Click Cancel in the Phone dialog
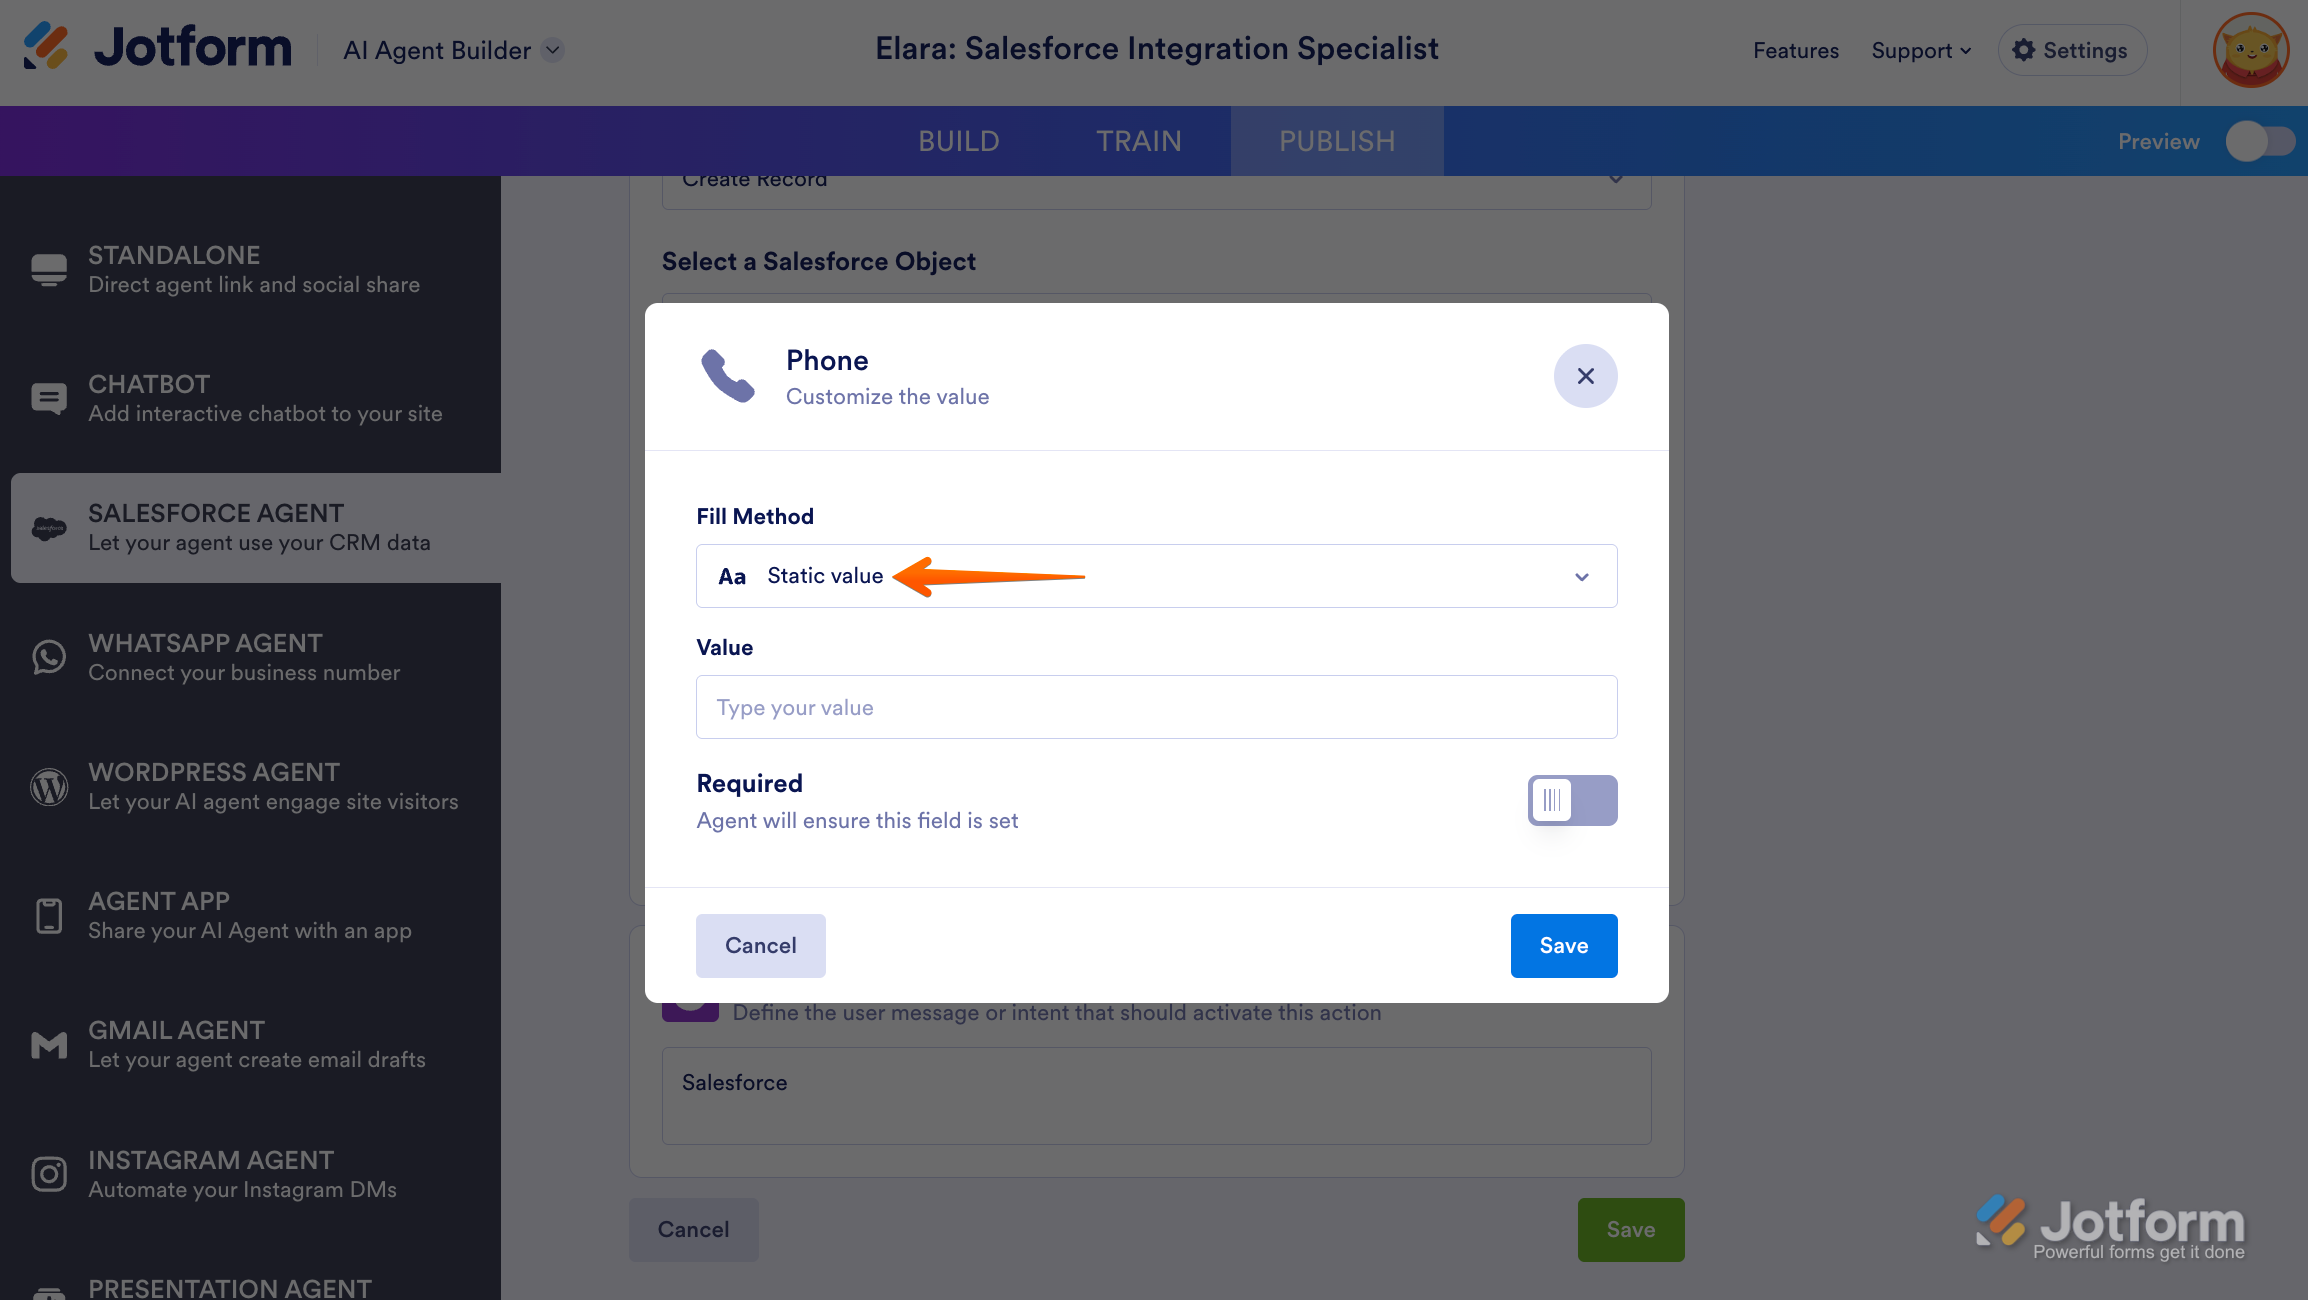 point(760,946)
